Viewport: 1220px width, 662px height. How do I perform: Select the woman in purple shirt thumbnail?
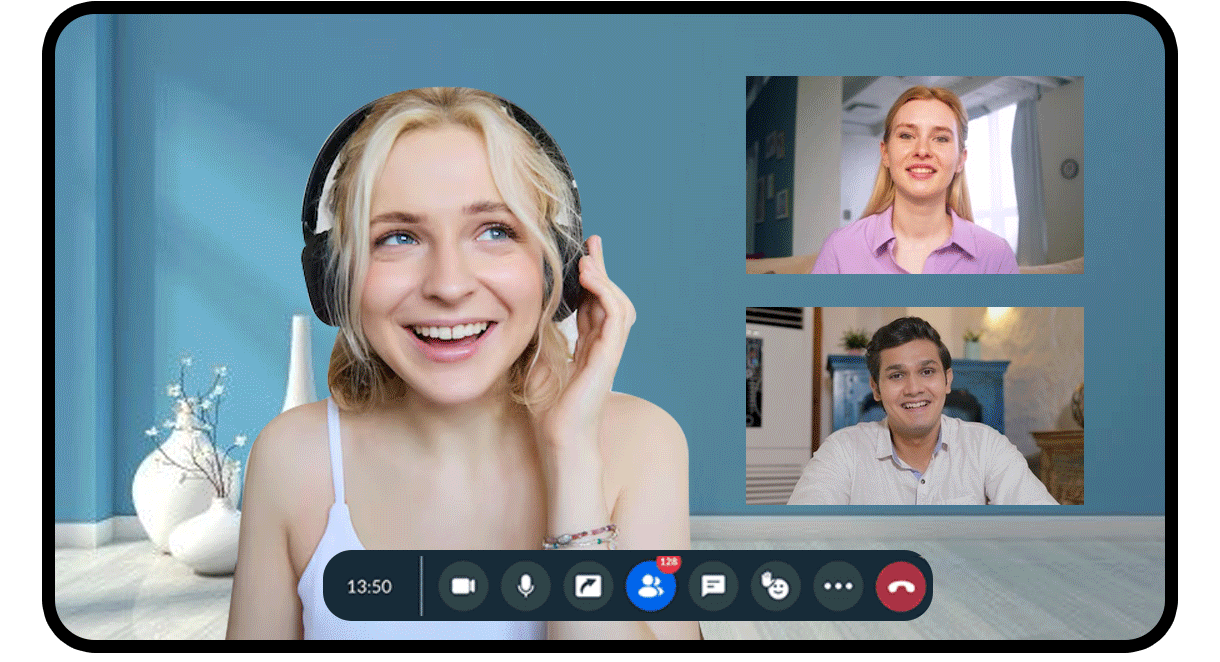[x=915, y=175]
